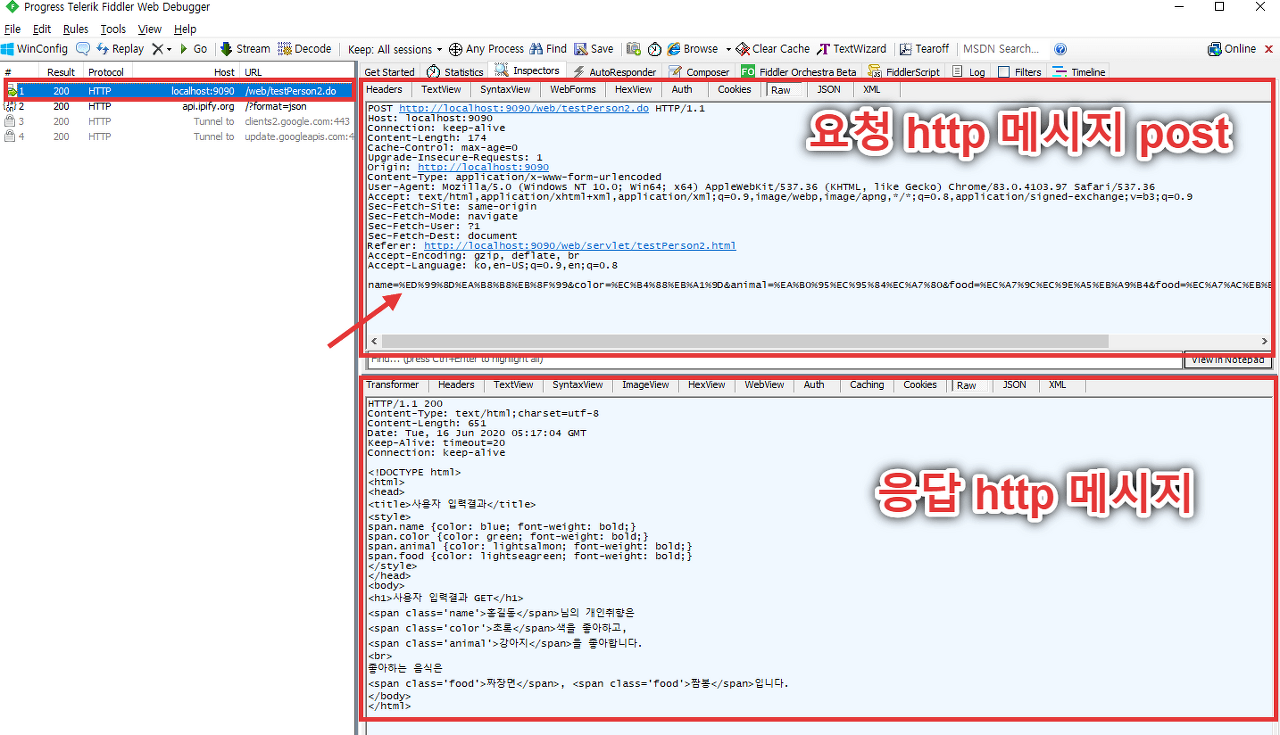Click into the MSDN Search field
Viewport: 1280px width, 735px height.
coord(1003,49)
